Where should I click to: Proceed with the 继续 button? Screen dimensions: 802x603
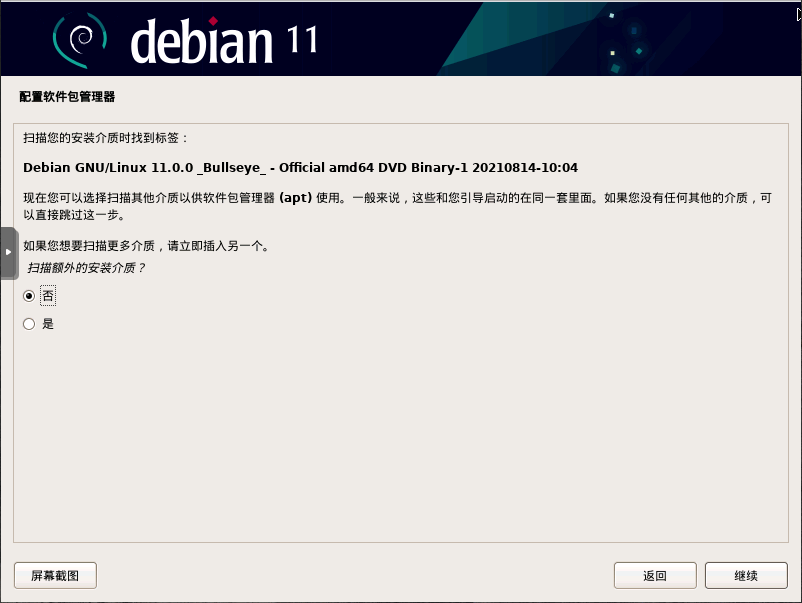pyautogui.click(x=746, y=575)
